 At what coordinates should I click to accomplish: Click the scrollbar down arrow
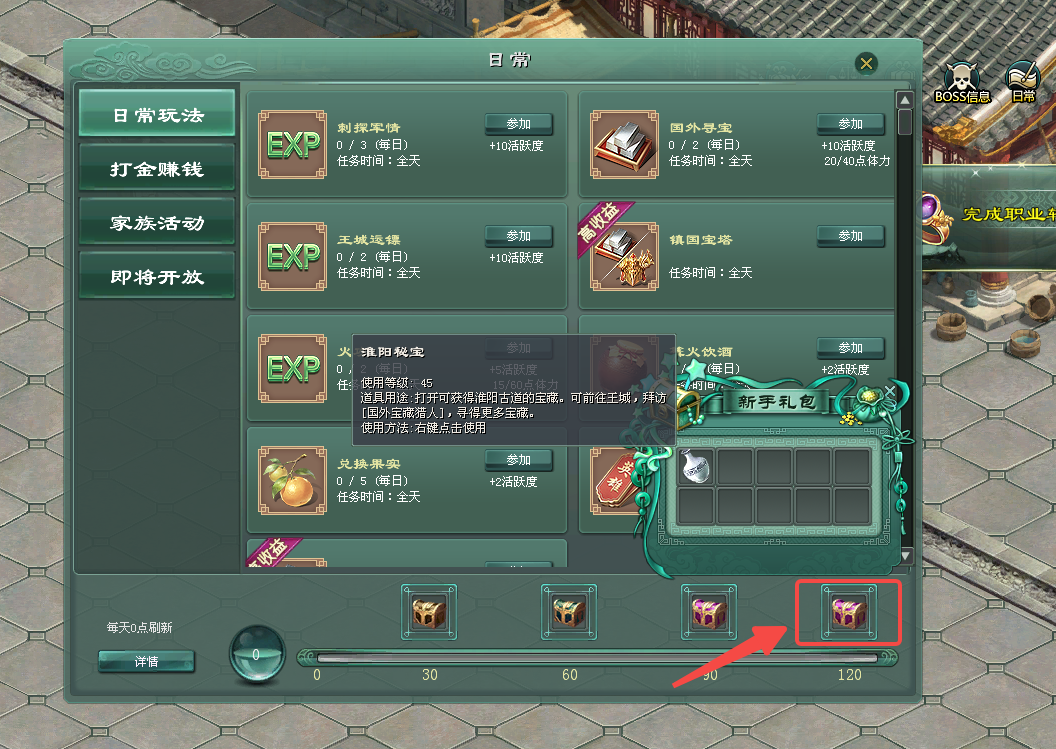click(905, 556)
